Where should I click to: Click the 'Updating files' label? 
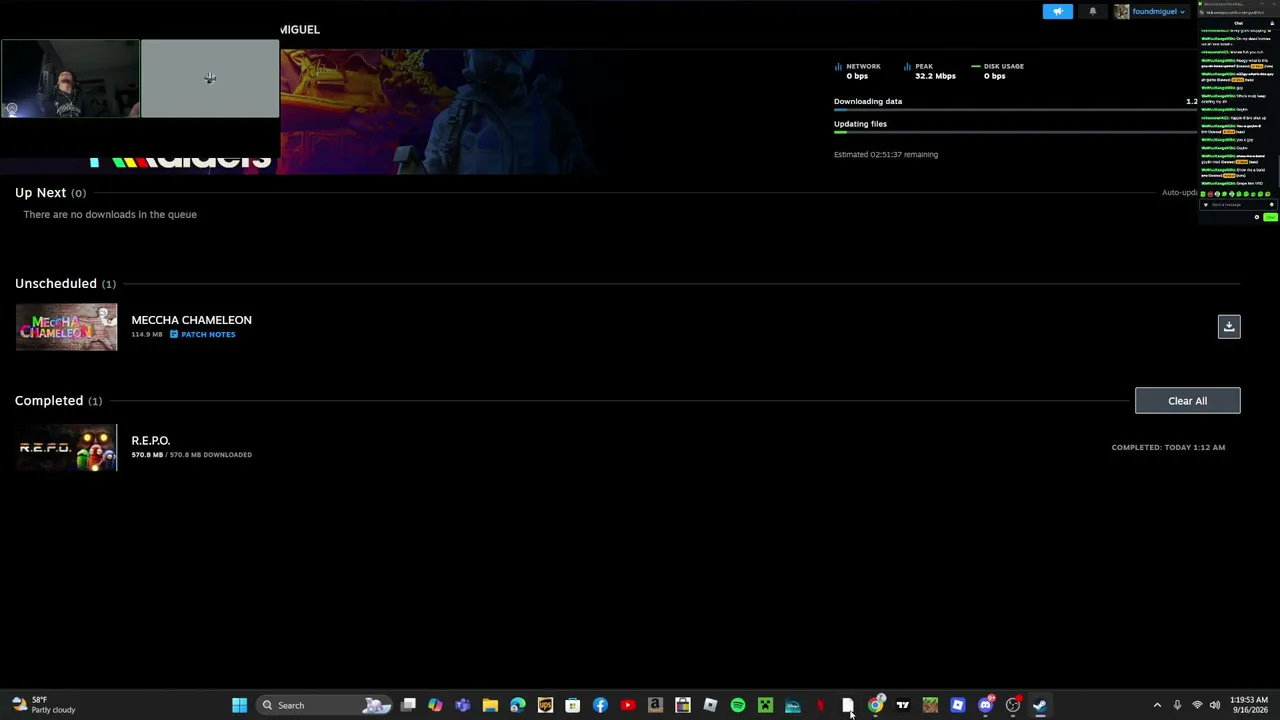pyautogui.click(x=860, y=124)
